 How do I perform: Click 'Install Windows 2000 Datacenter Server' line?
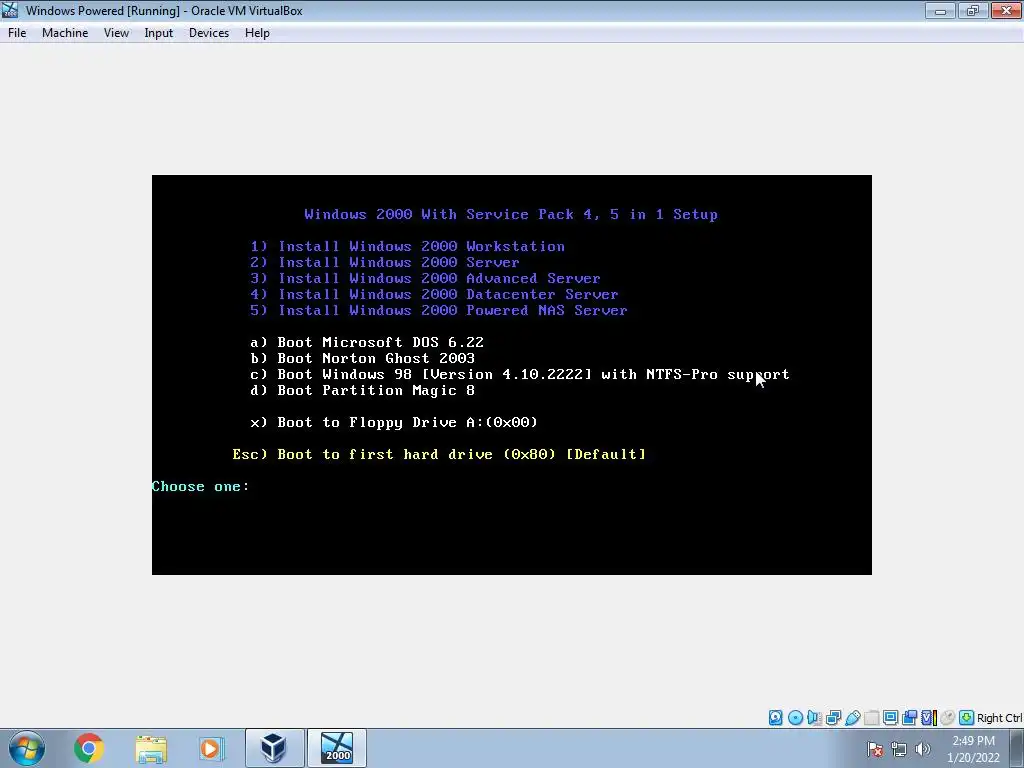coord(434,294)
